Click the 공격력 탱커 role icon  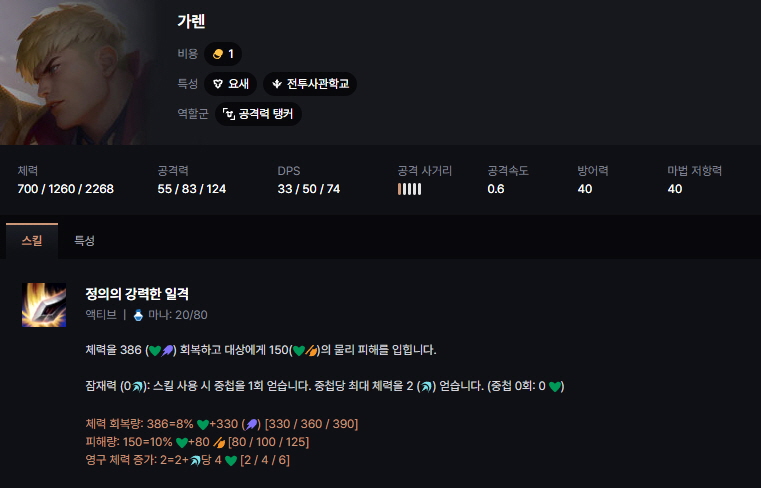(228, 114)
